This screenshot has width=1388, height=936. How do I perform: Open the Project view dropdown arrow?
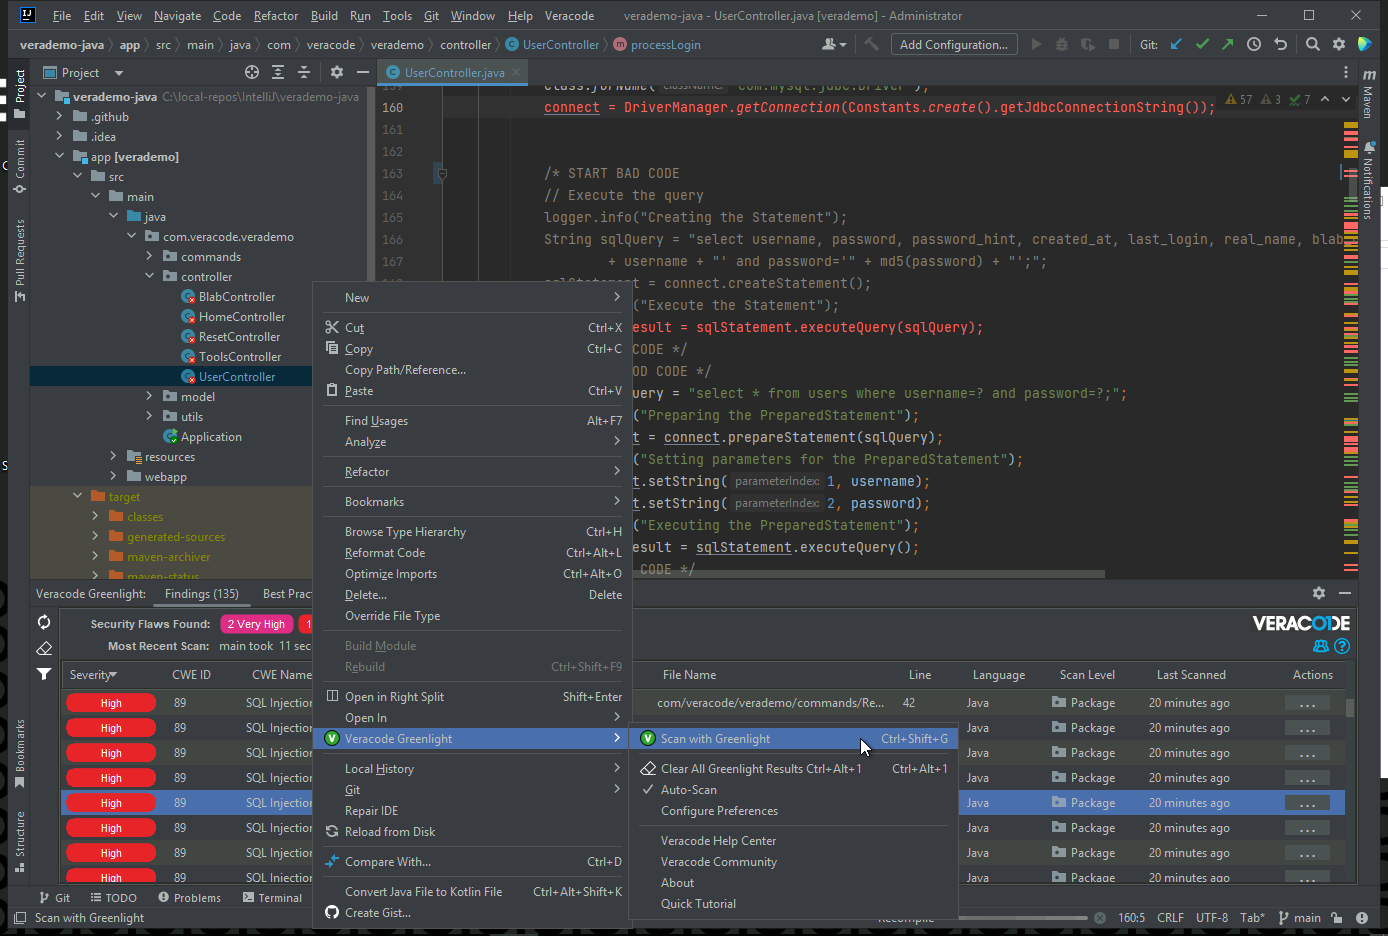118,73
